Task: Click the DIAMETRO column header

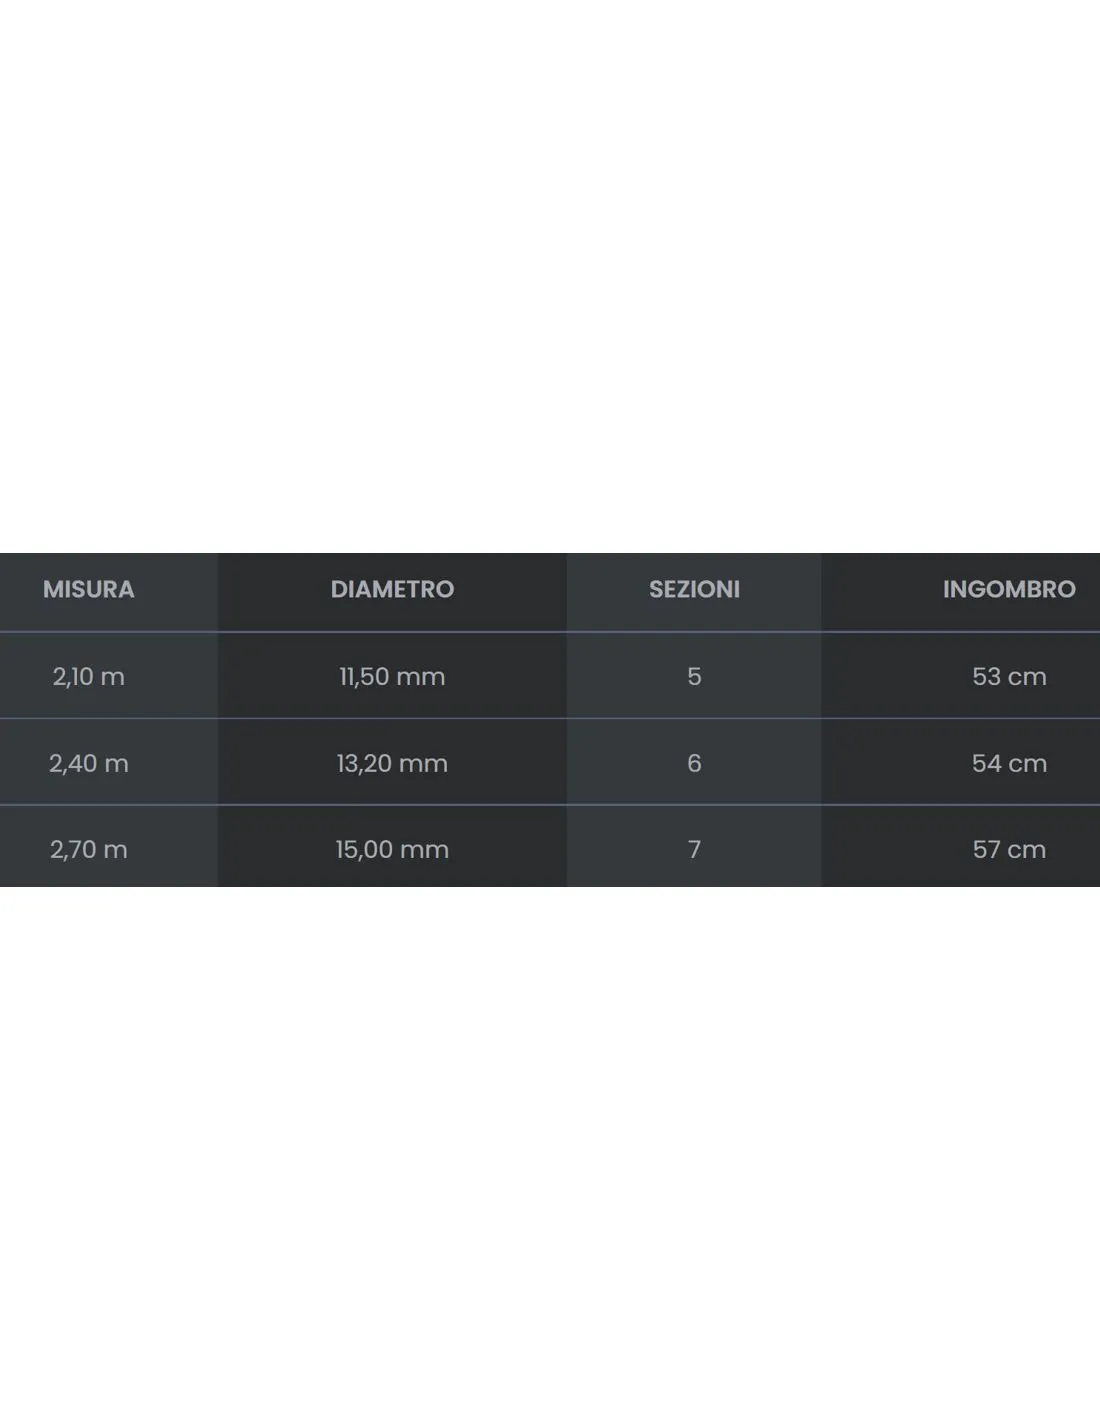Action: point(392,589)
